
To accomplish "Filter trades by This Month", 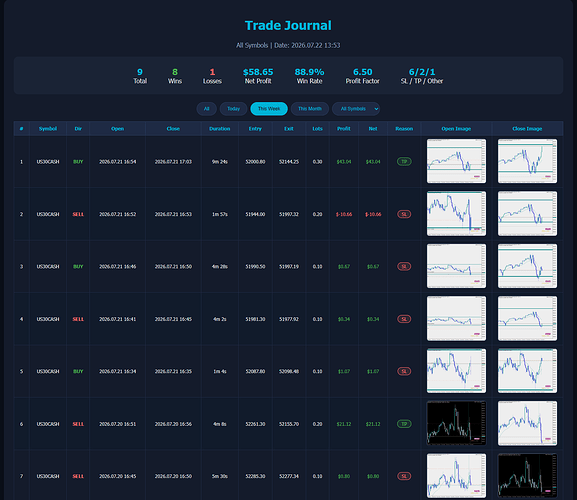I will pyautogui.click(x=310, y=109).
